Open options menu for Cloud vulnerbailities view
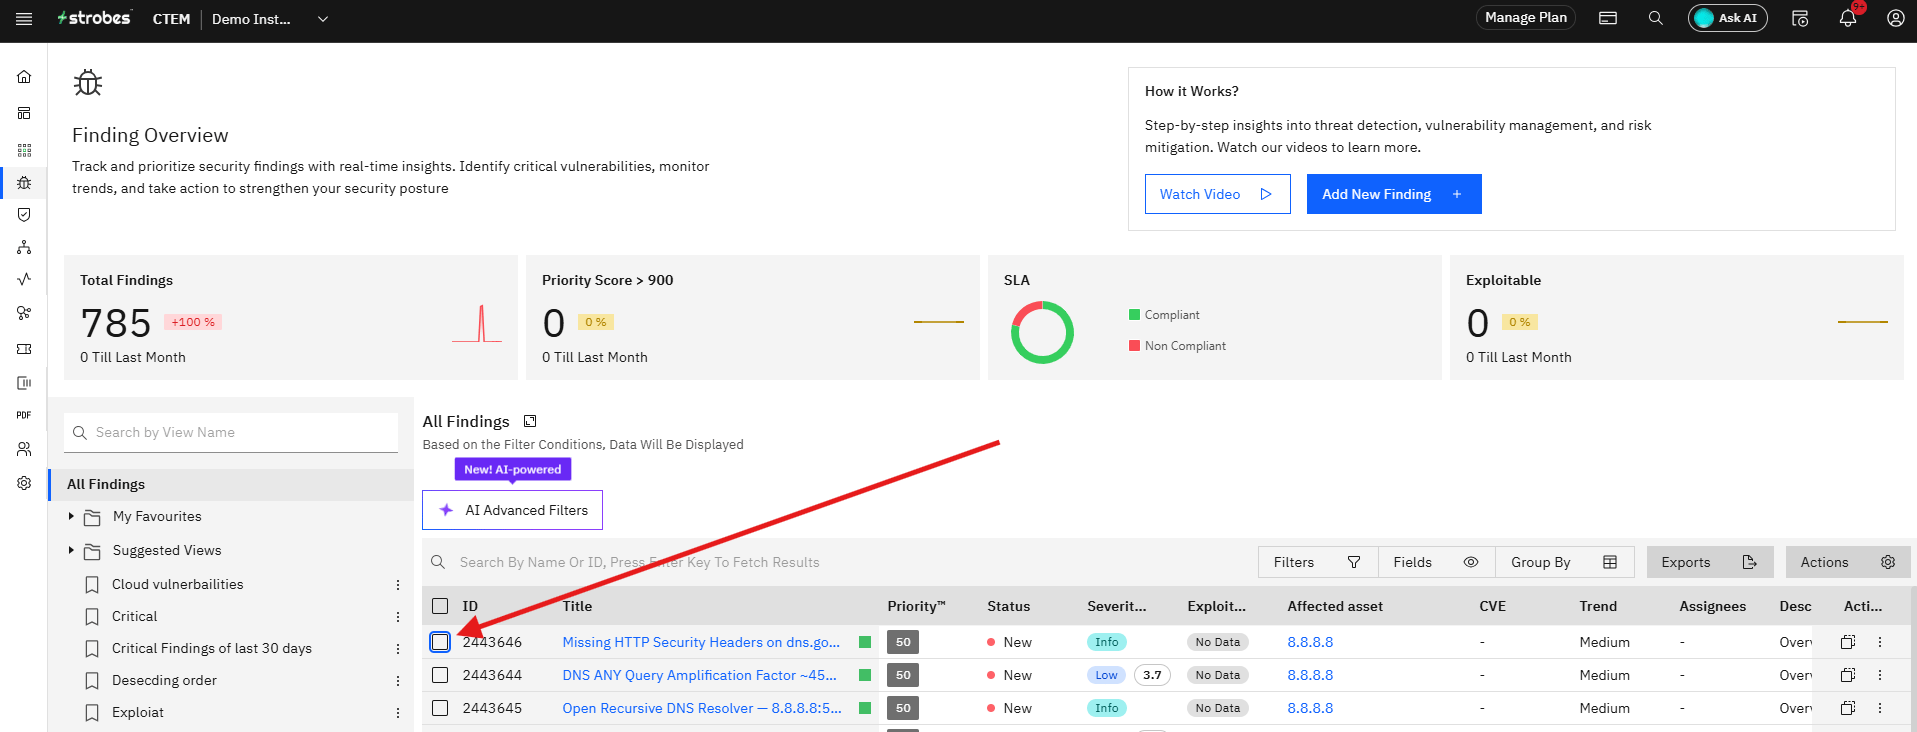Image resolution: width=1917 pixels, height=732 pixels. 398,585
